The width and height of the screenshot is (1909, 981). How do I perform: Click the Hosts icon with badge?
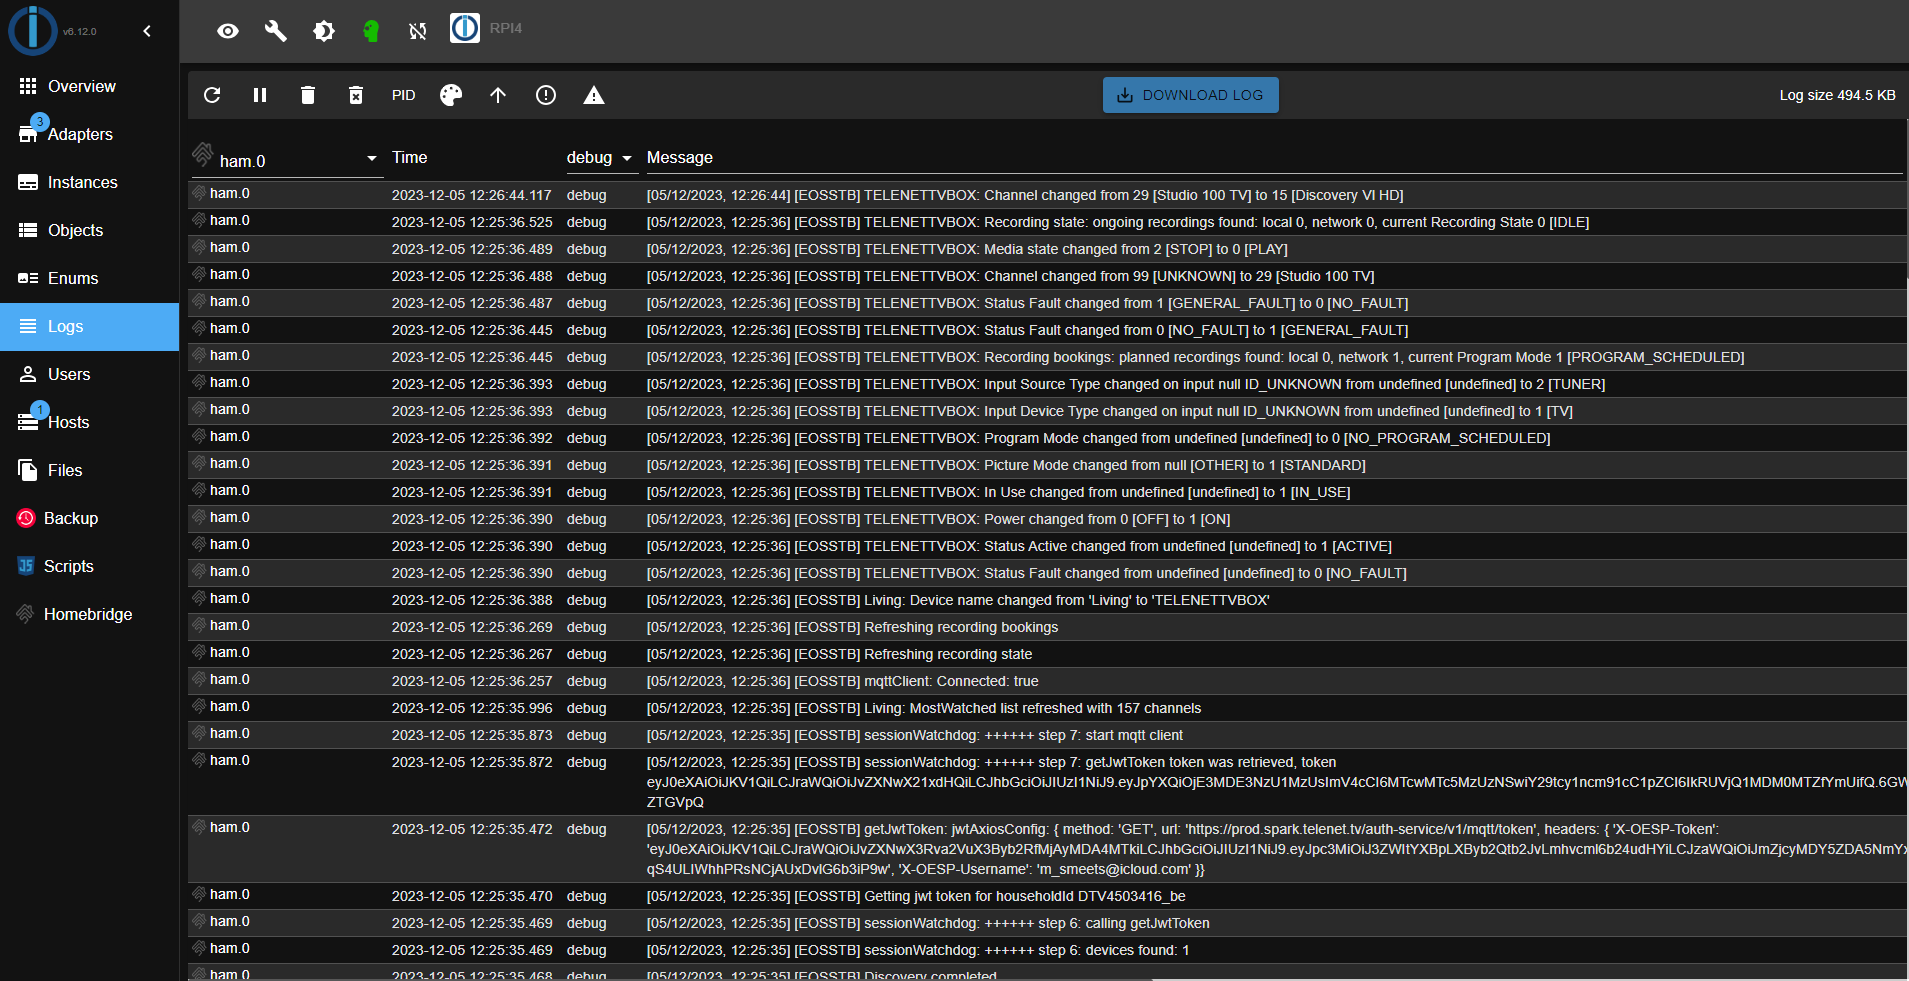pyautogui.click(x=28, y=421)
